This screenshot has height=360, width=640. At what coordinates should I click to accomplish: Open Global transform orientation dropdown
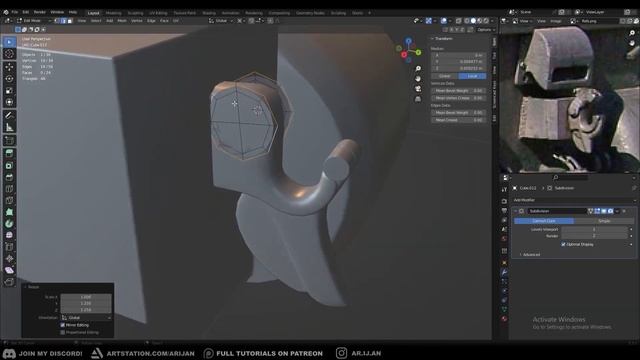(221, 20)
